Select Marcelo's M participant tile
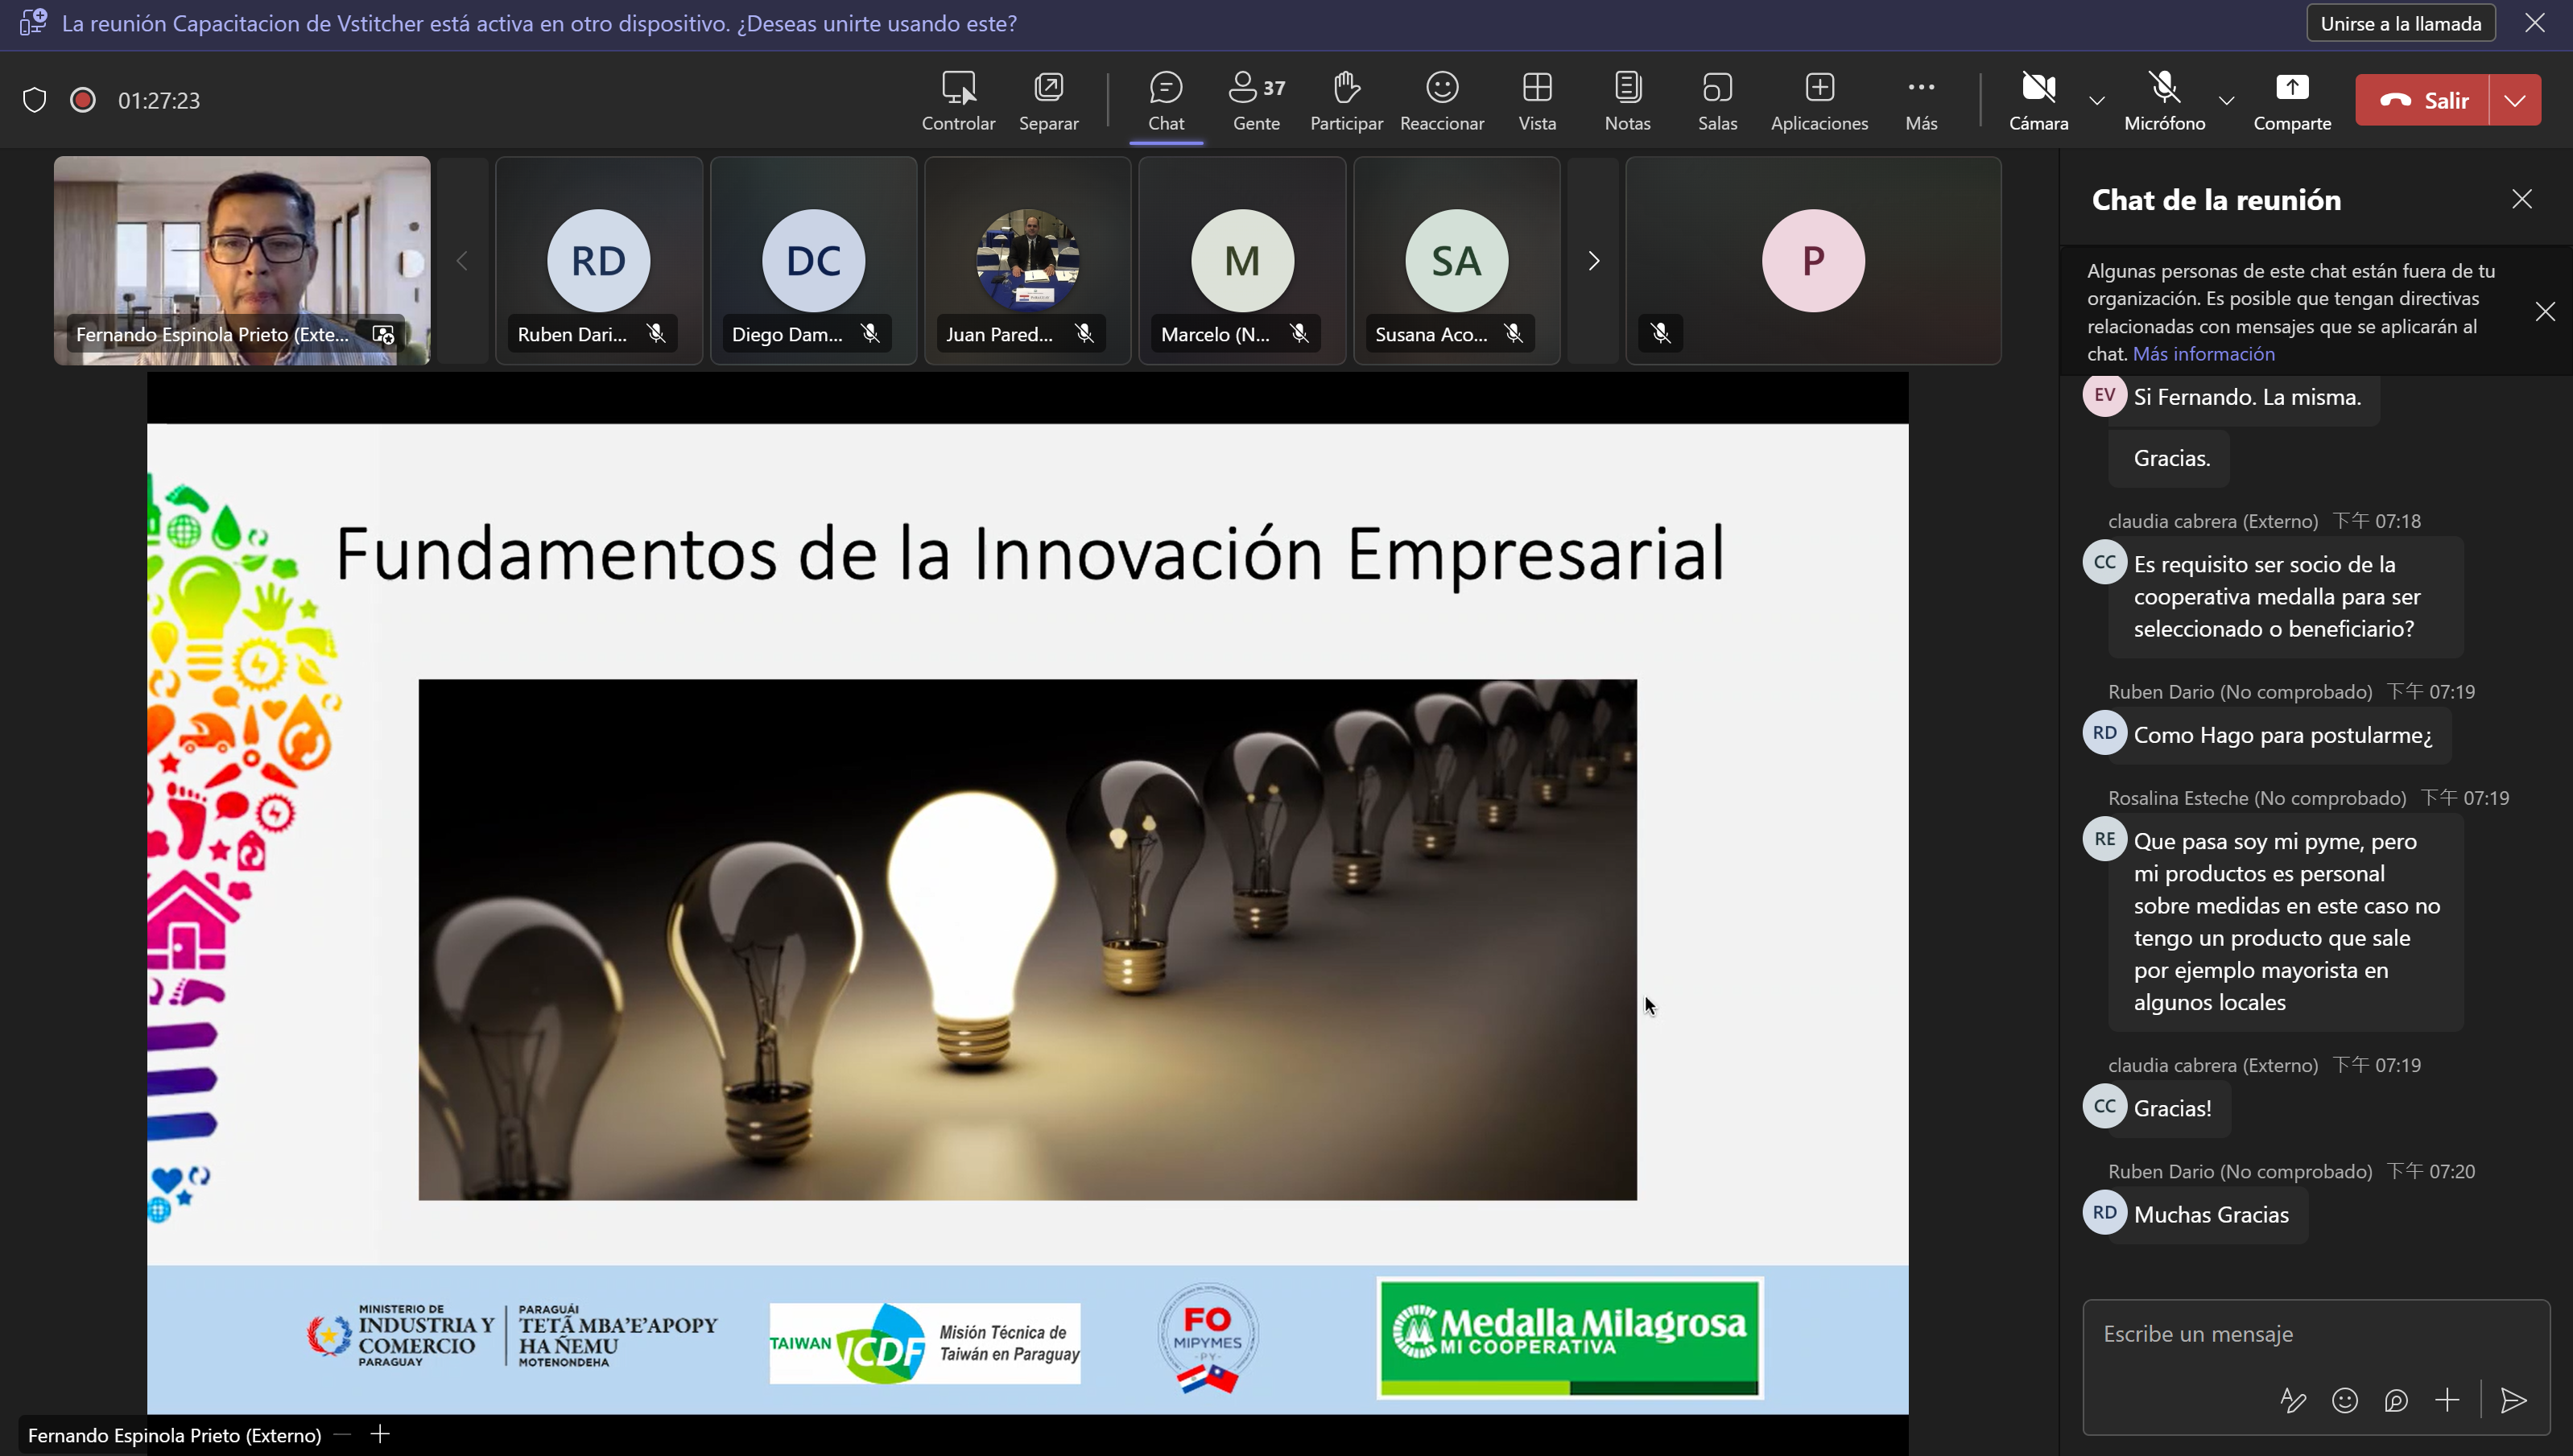The image size is (2573, 1456). (1242, 260)
